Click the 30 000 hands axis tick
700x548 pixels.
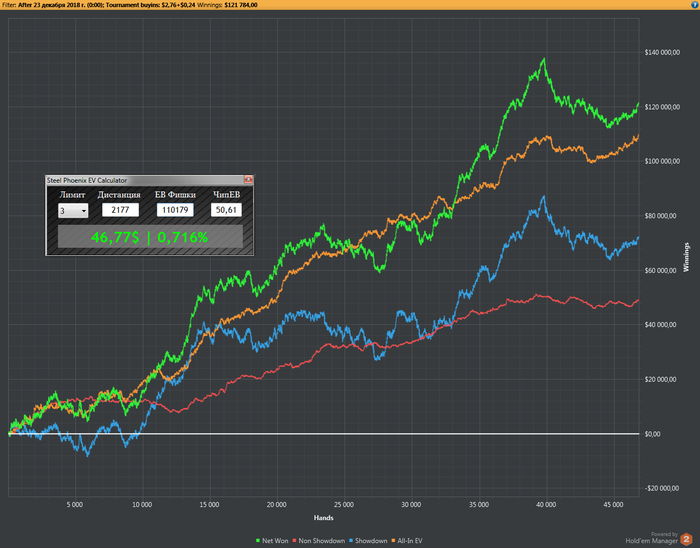point(411,505)
